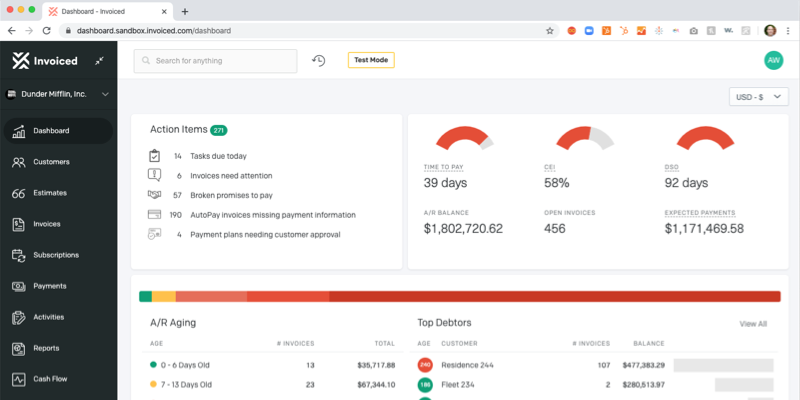Screen dimensions: 800x400
Task: Click the Reports icon in sidebar
Action: click(18, 348)
